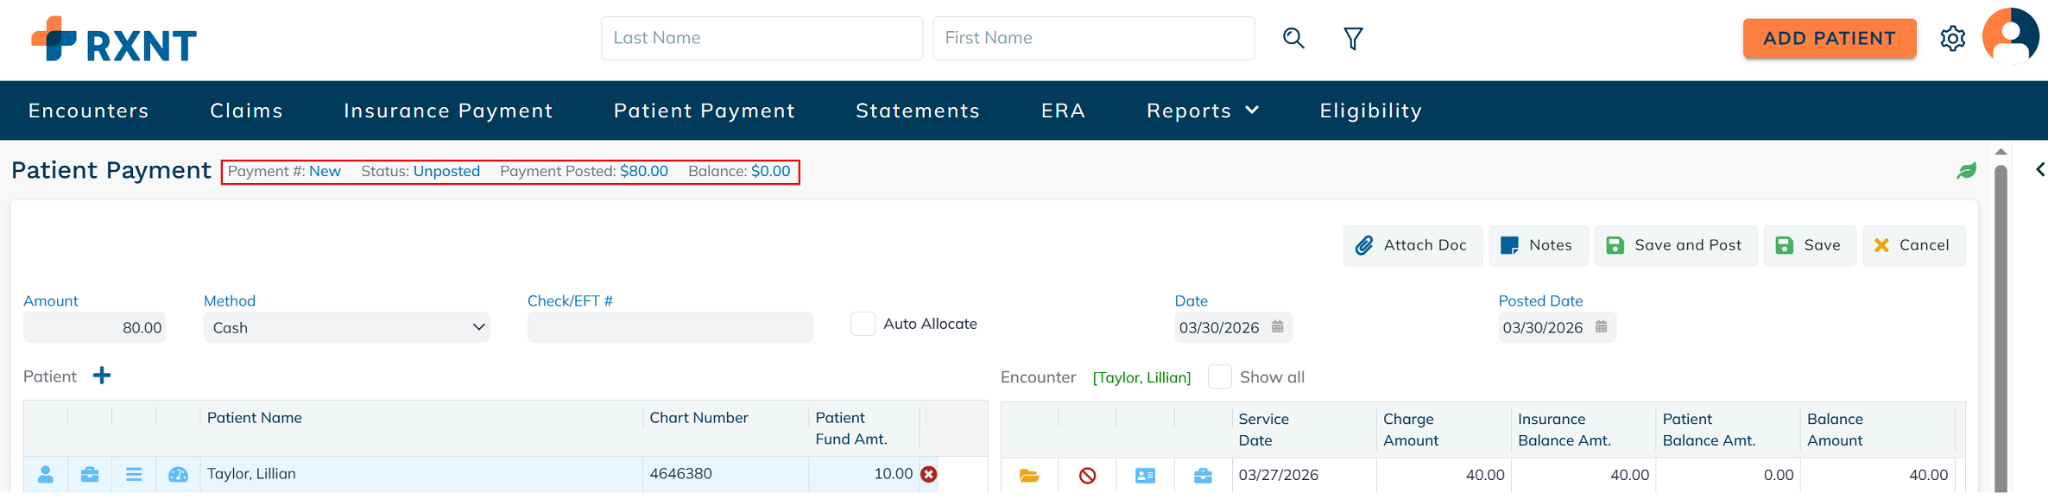Image resolution: width=2048 pixels, height=496 pixels.
Task: Click the search magnifying glass icon
Action: (1293, 38)
